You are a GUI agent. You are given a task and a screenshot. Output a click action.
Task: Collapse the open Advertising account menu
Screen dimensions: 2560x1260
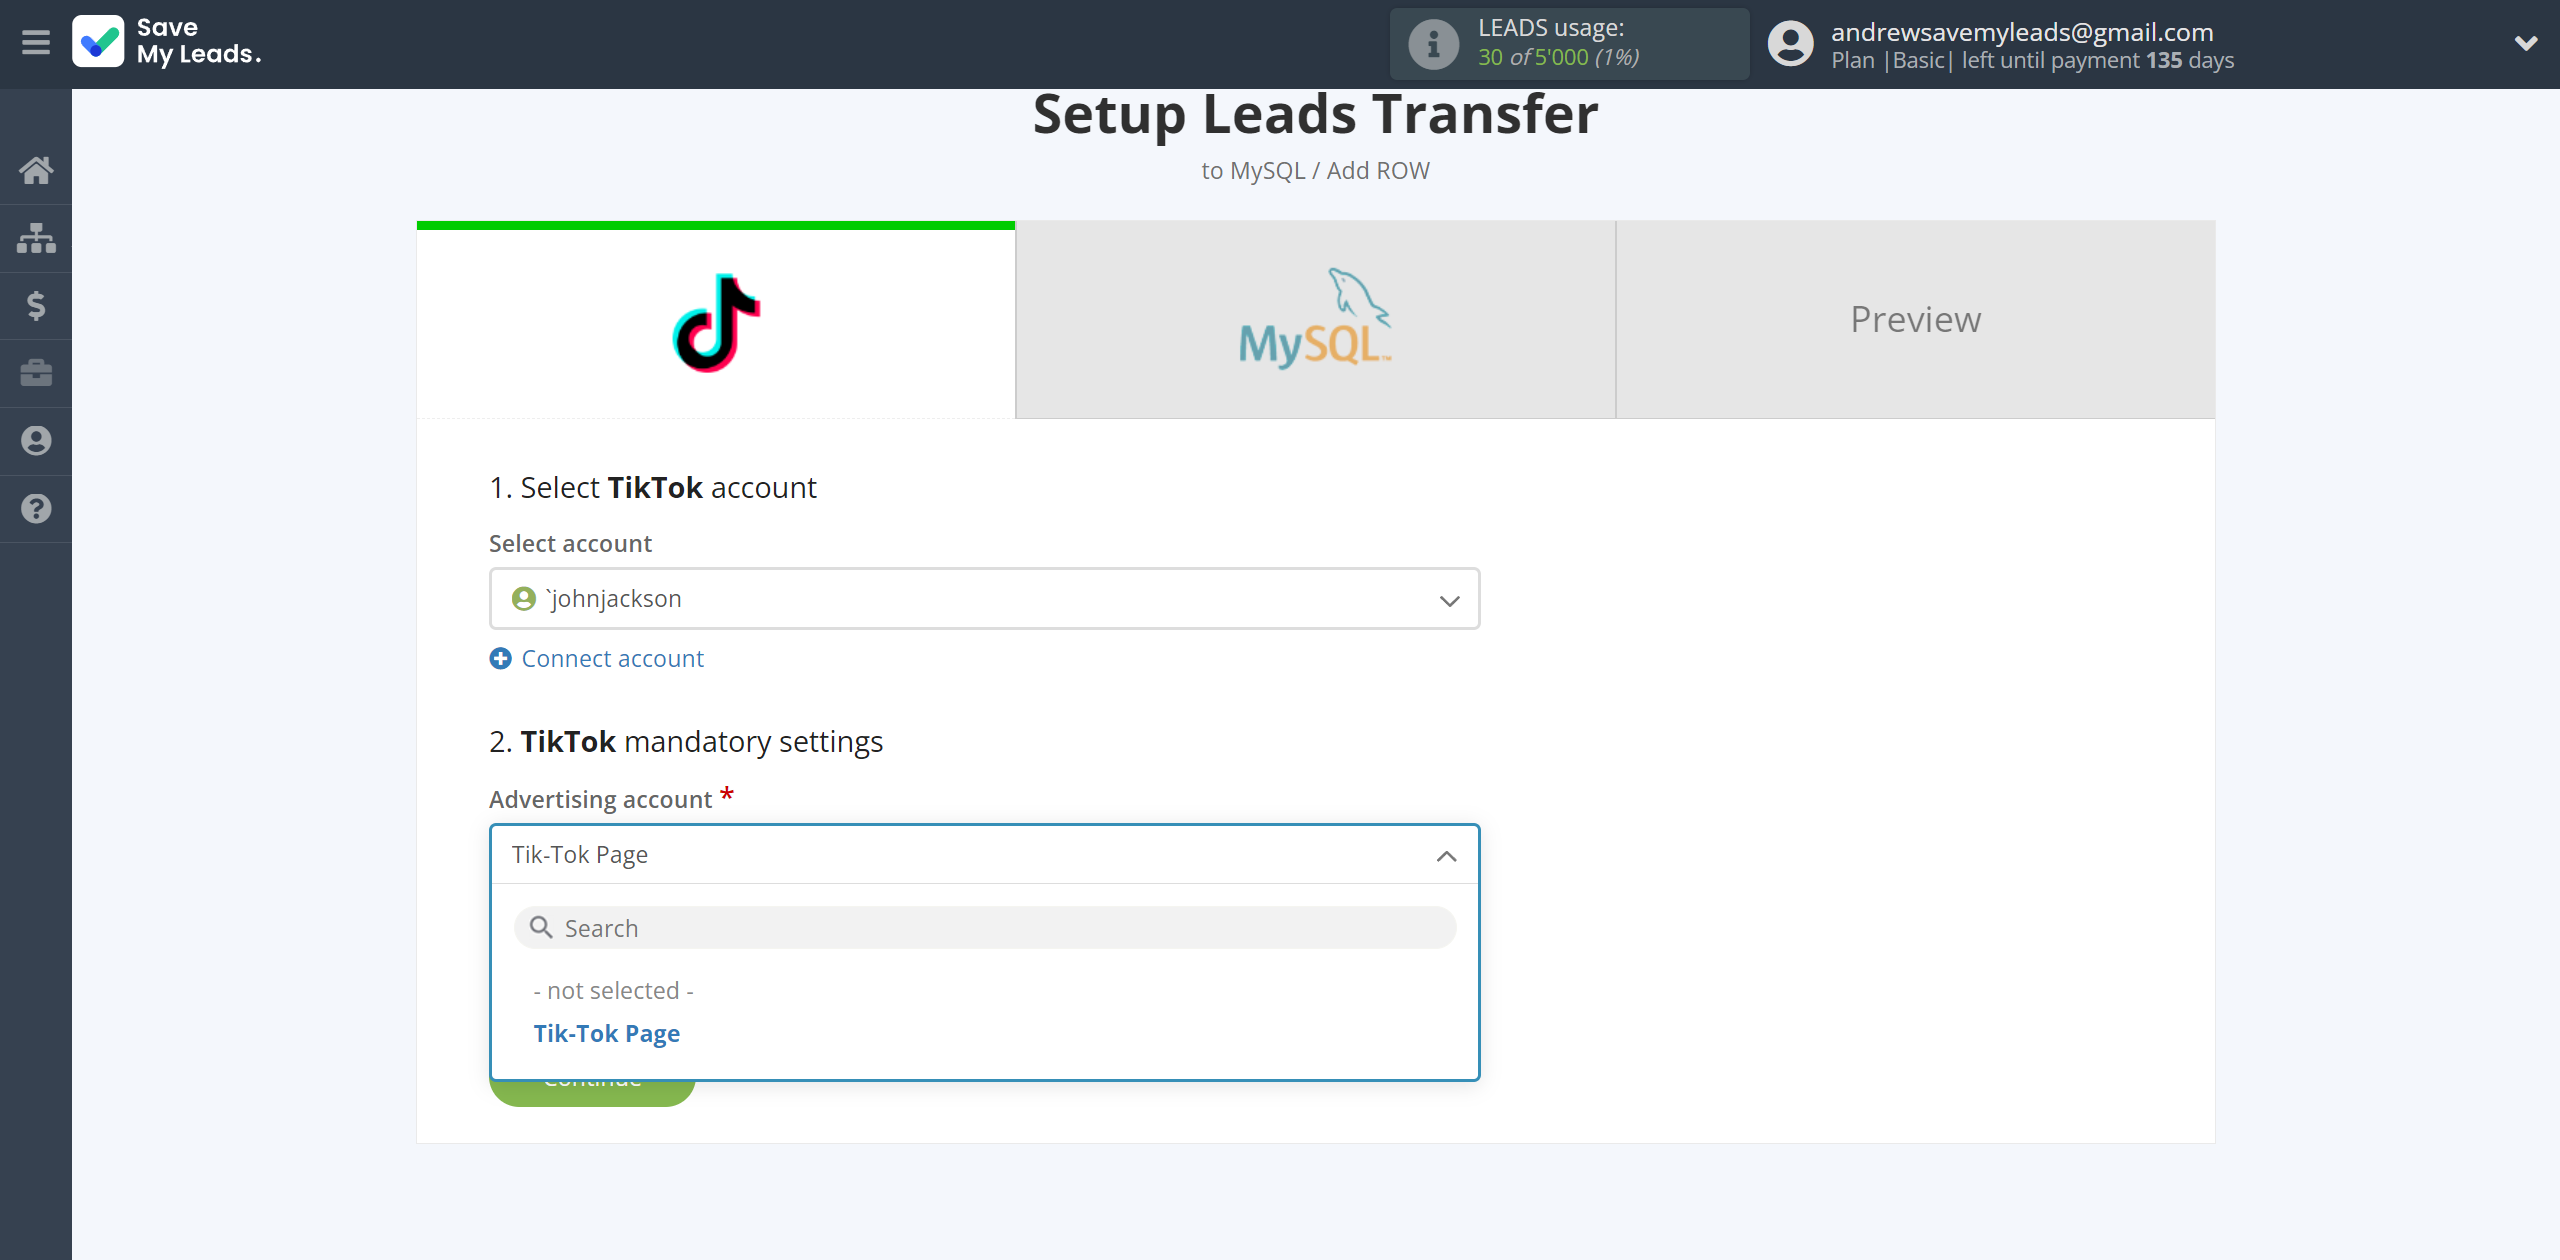(x=1445, y=854)
